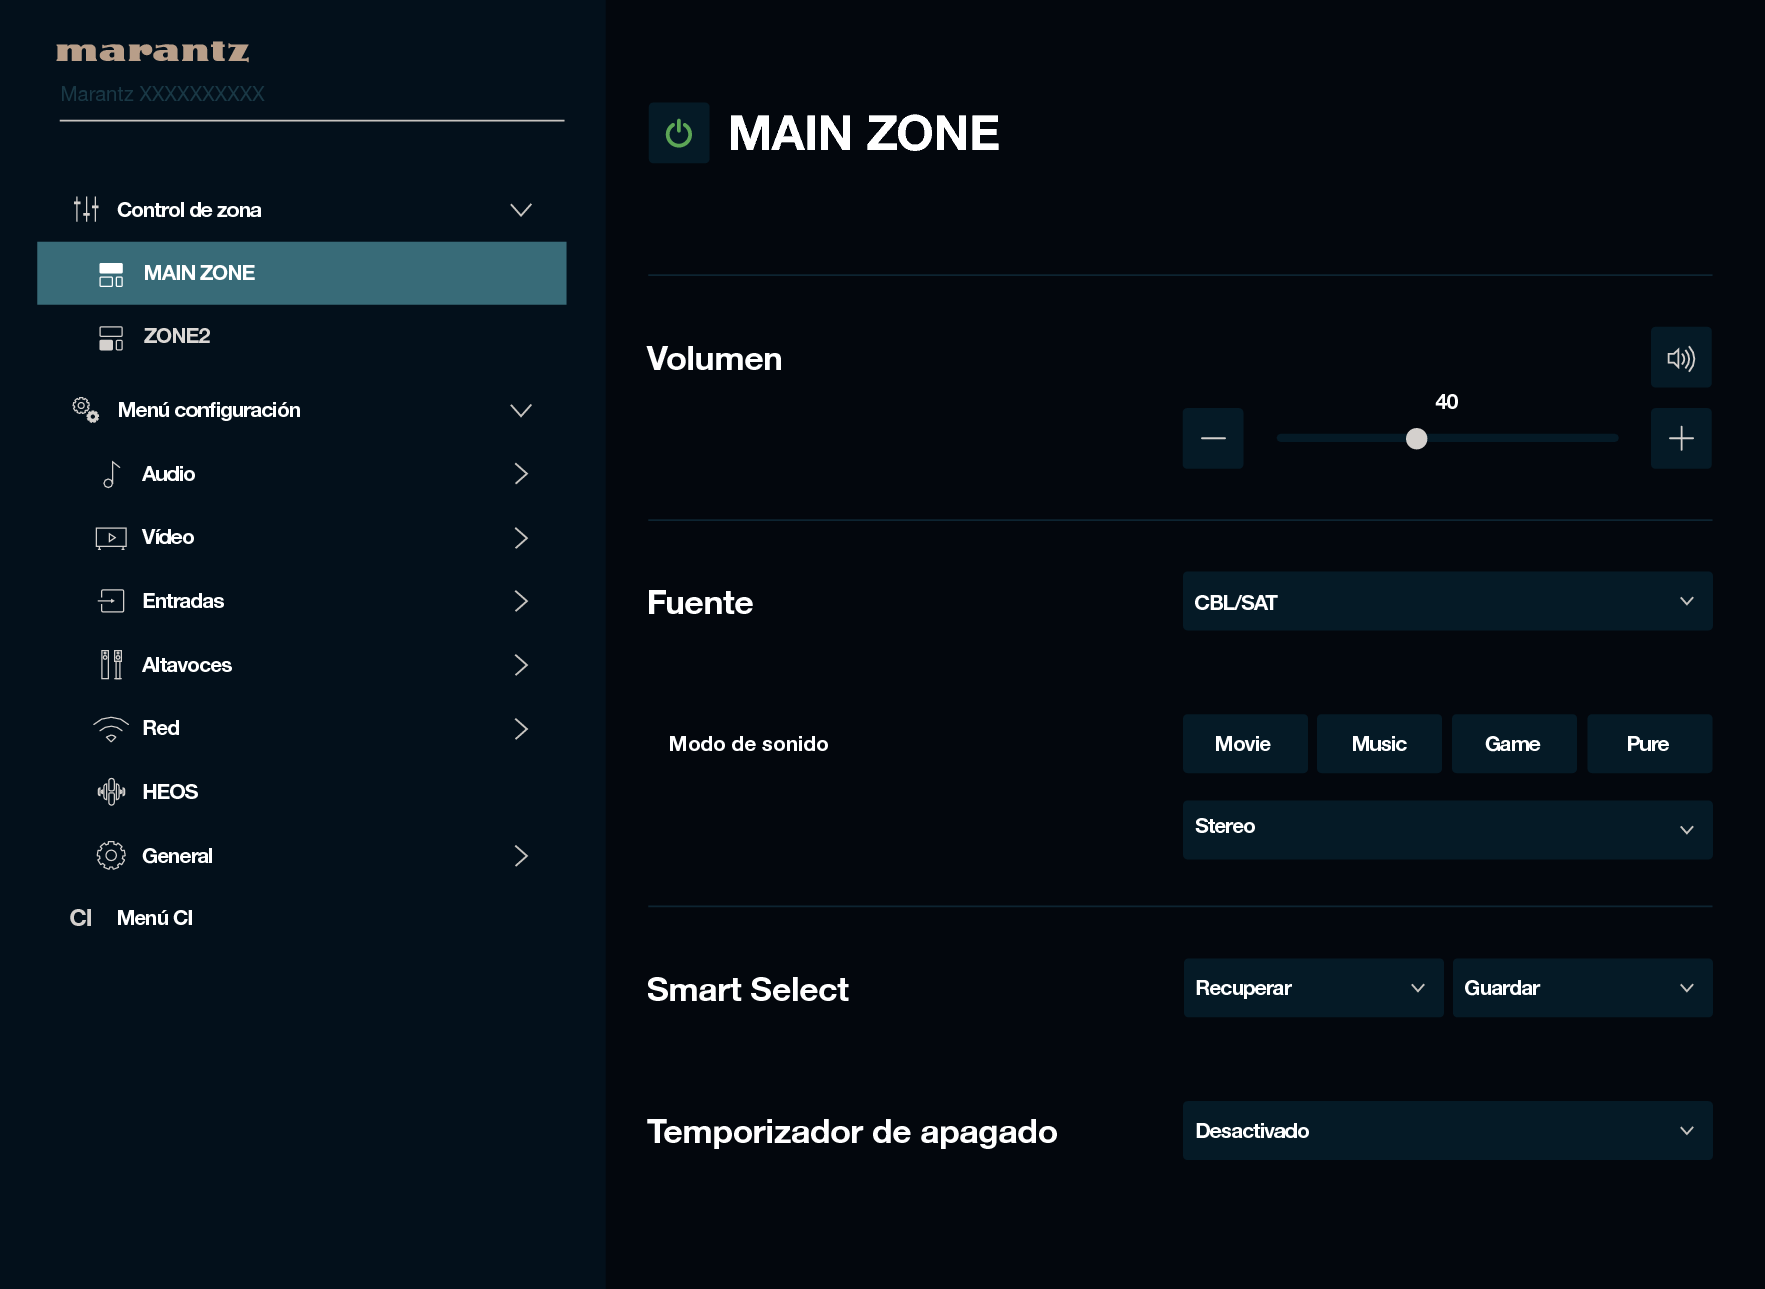The width and height of the screenshot is (1765, 1289).
Task: Click the Altavoces speakers icon
Action: coord(111,665)
